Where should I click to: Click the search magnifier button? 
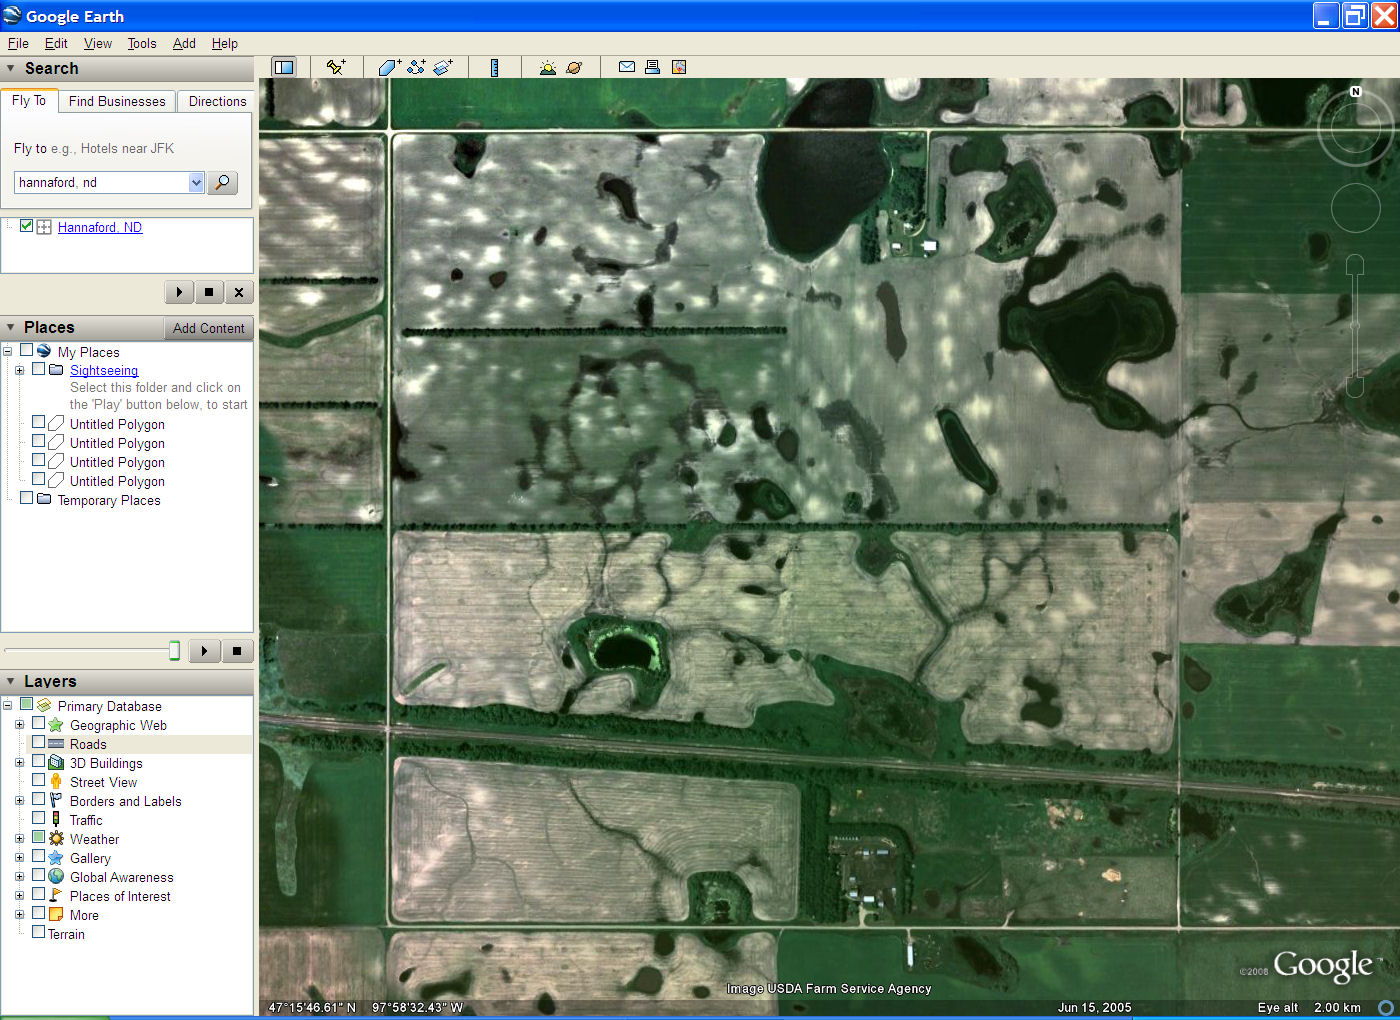pyautogui.click(x=222, y=182)
